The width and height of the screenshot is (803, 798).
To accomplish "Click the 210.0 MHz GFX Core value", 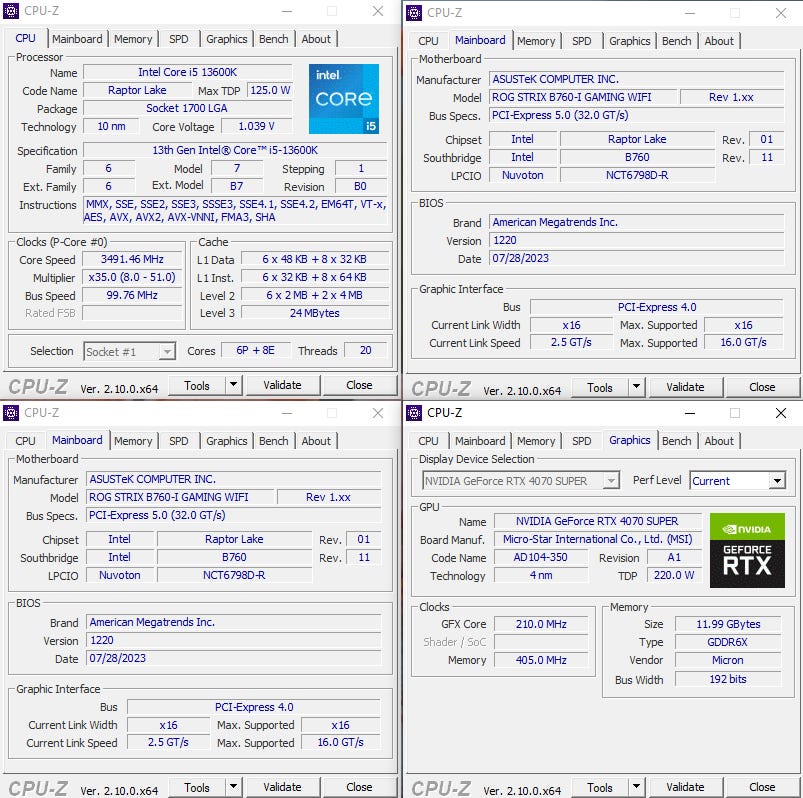I will coord(541,624).
